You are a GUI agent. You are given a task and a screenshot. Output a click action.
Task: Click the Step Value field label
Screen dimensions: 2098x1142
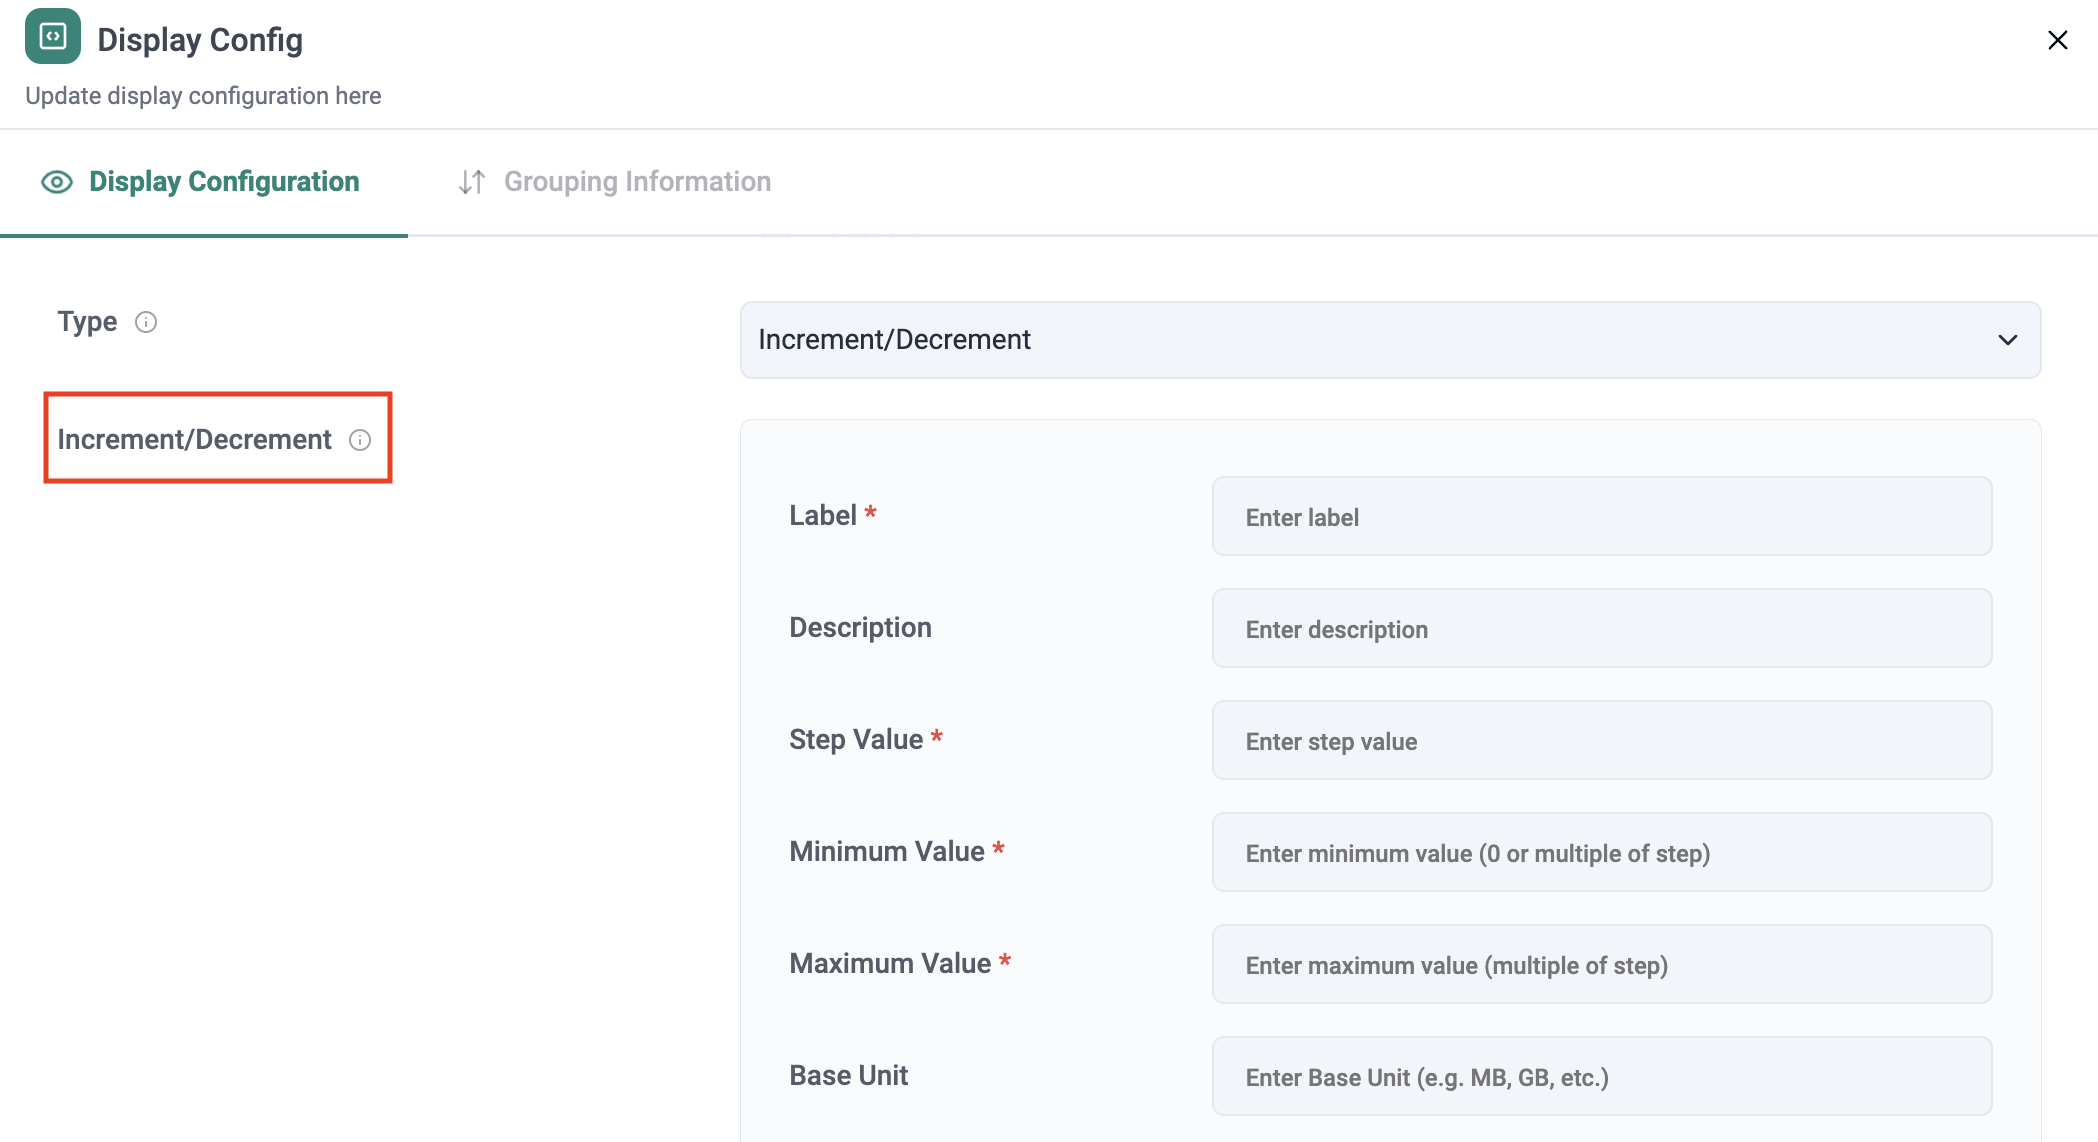tap(856, 740)
